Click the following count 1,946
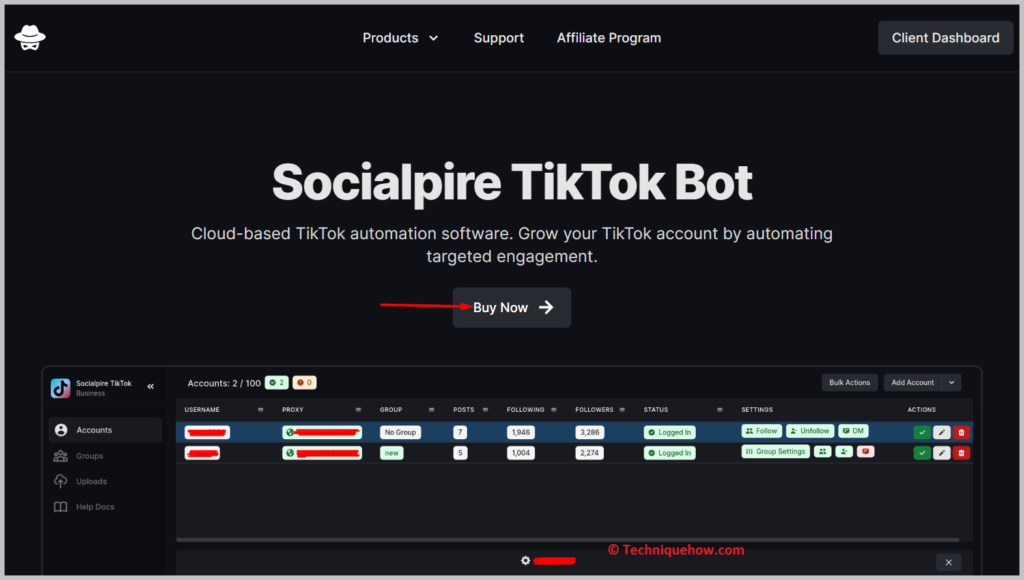The width and height of the screenshot is (1024, 580). tap(521, 432)
